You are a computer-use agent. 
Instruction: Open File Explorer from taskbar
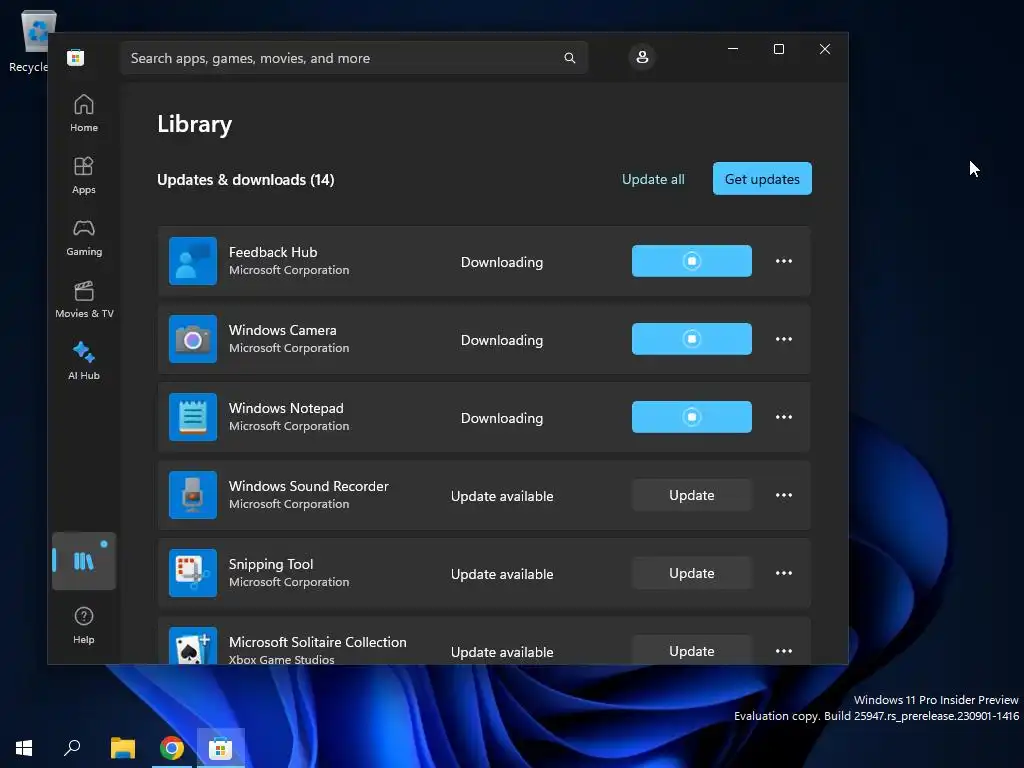pyautogui.click(x=122, y=748)
